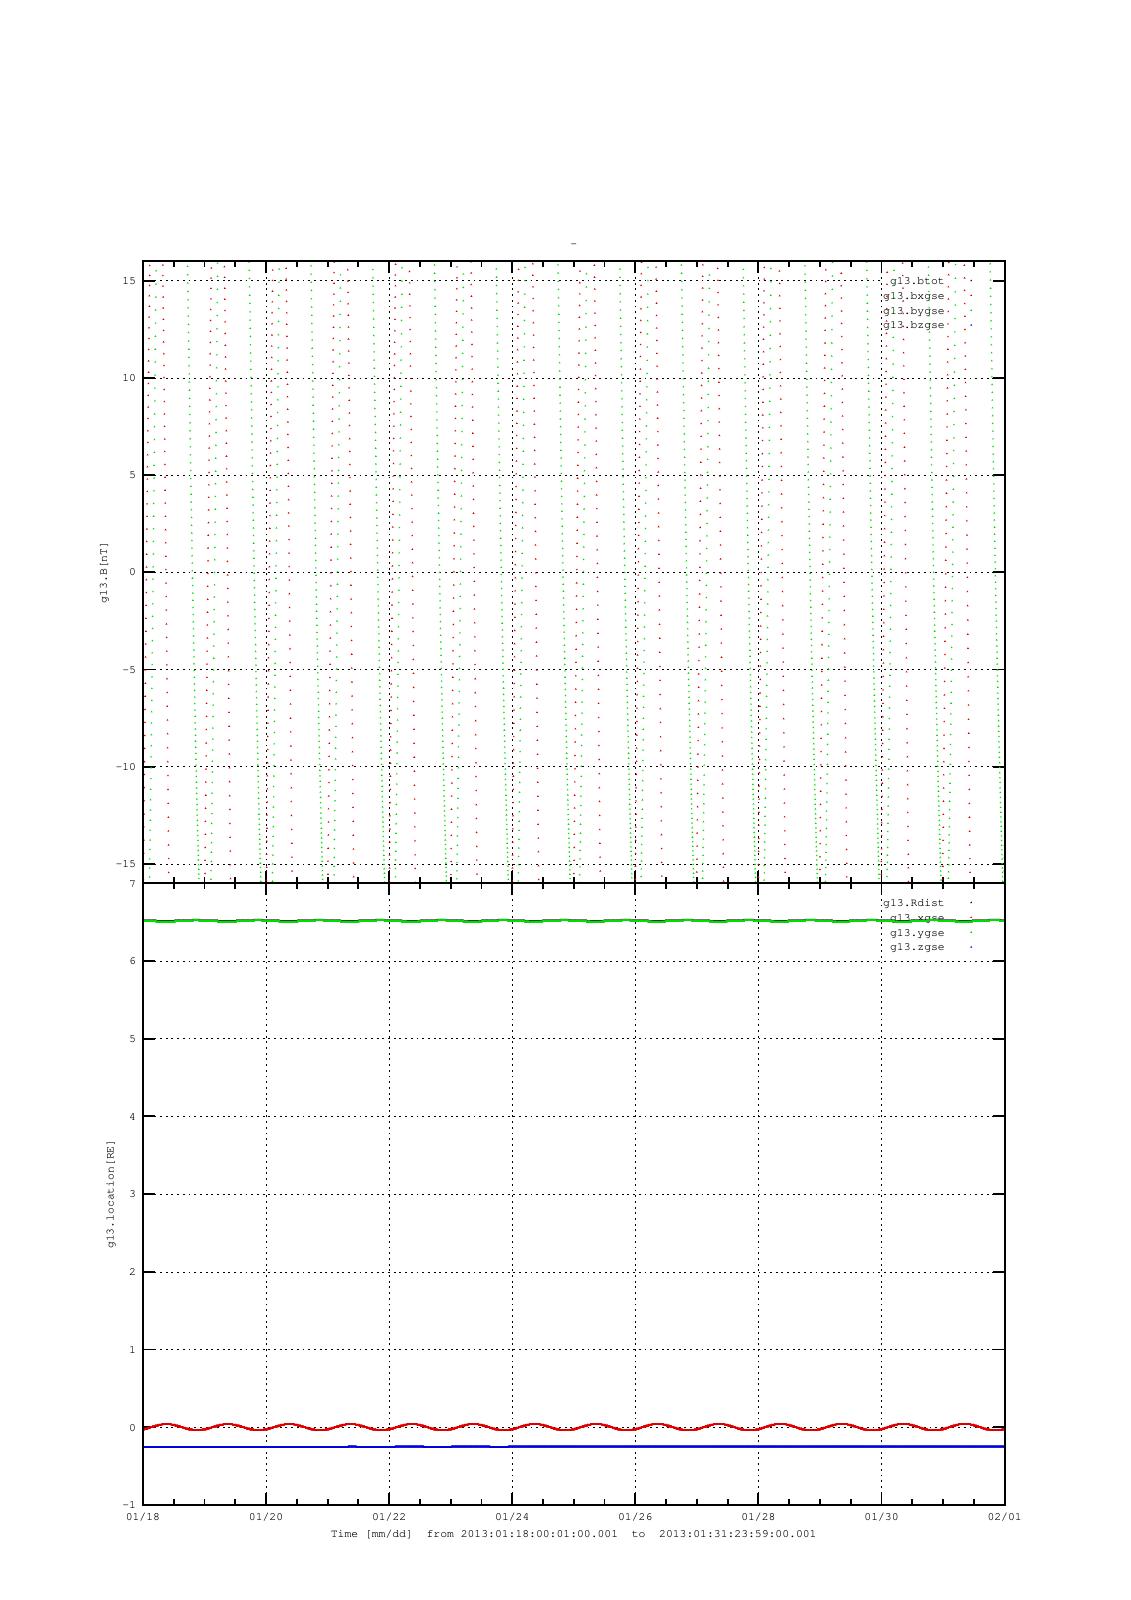Click the 01/30 date tick label
Image resolution: width=1131 pixels, height=1600 pixels.
point(881,1517)
